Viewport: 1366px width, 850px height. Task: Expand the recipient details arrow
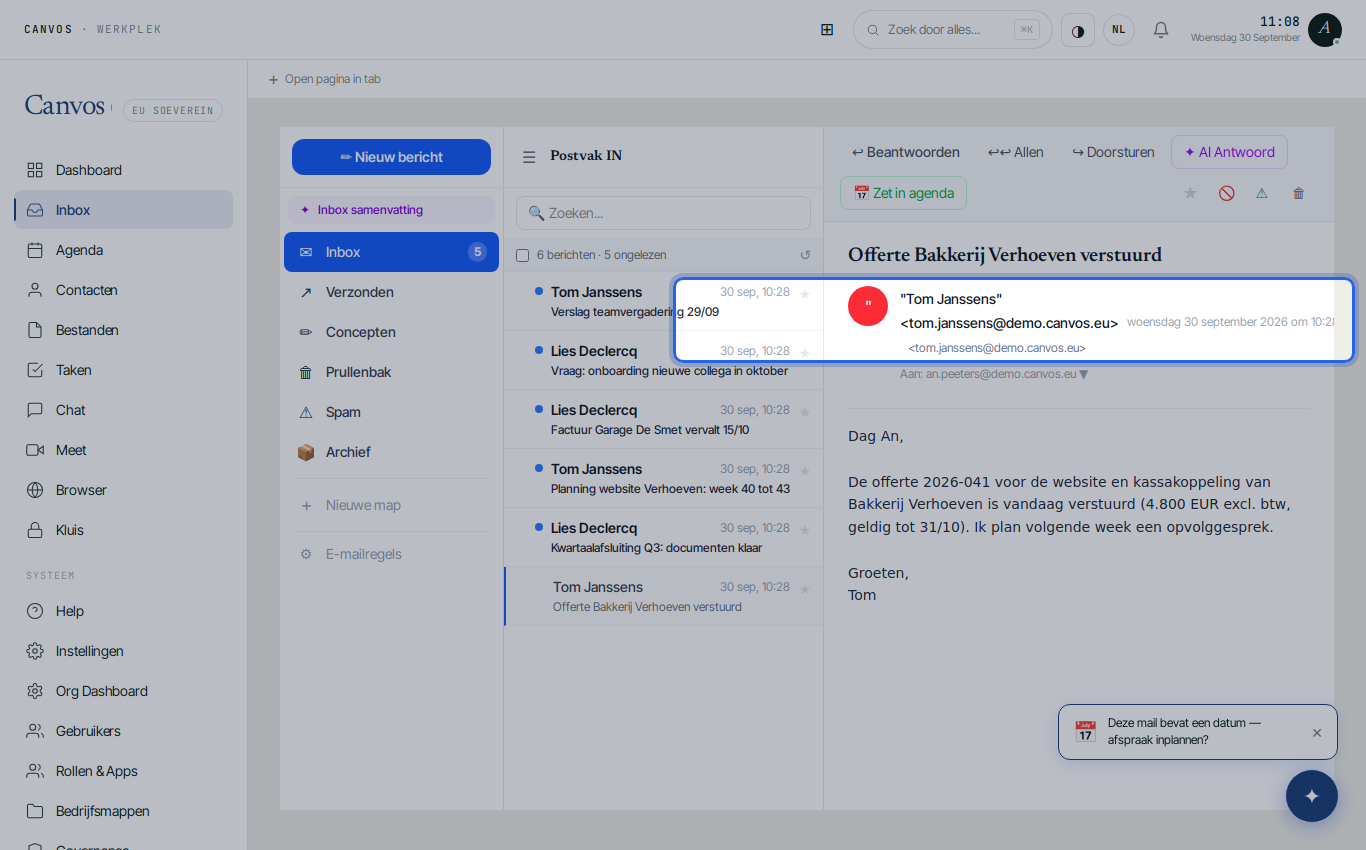click(x=1084, y=374)
